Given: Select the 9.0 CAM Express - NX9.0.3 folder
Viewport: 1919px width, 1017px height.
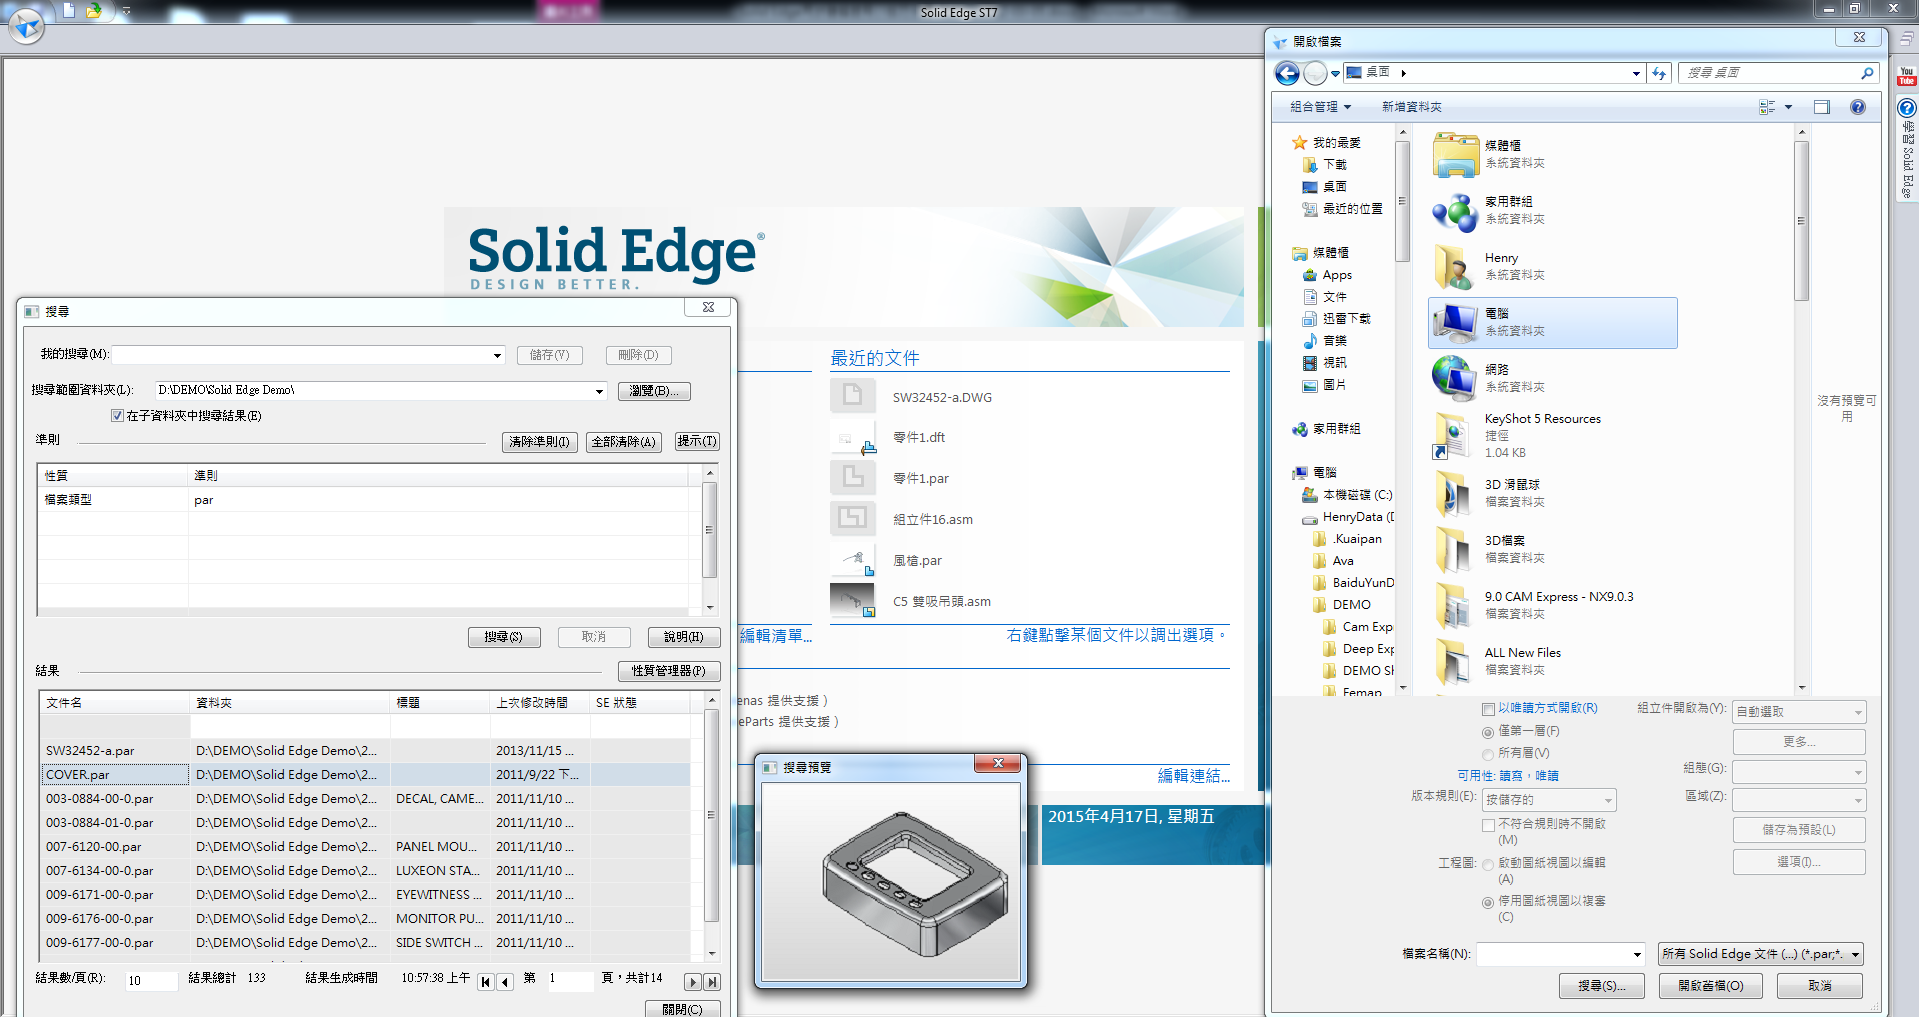Looking at the screenshot, I should point(1553,605).
